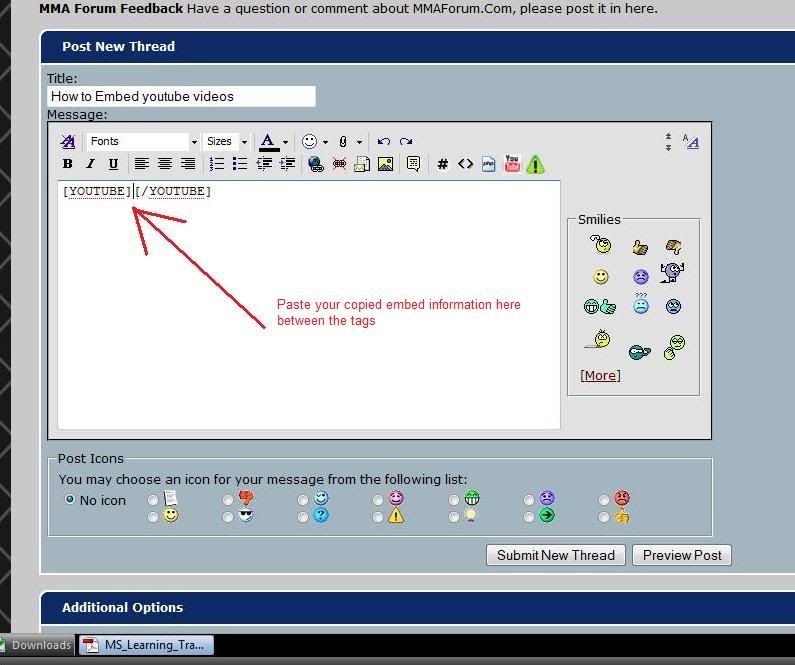Decrease the text indent
Viewport: 795px width, 665px height.
coord(264,164)
